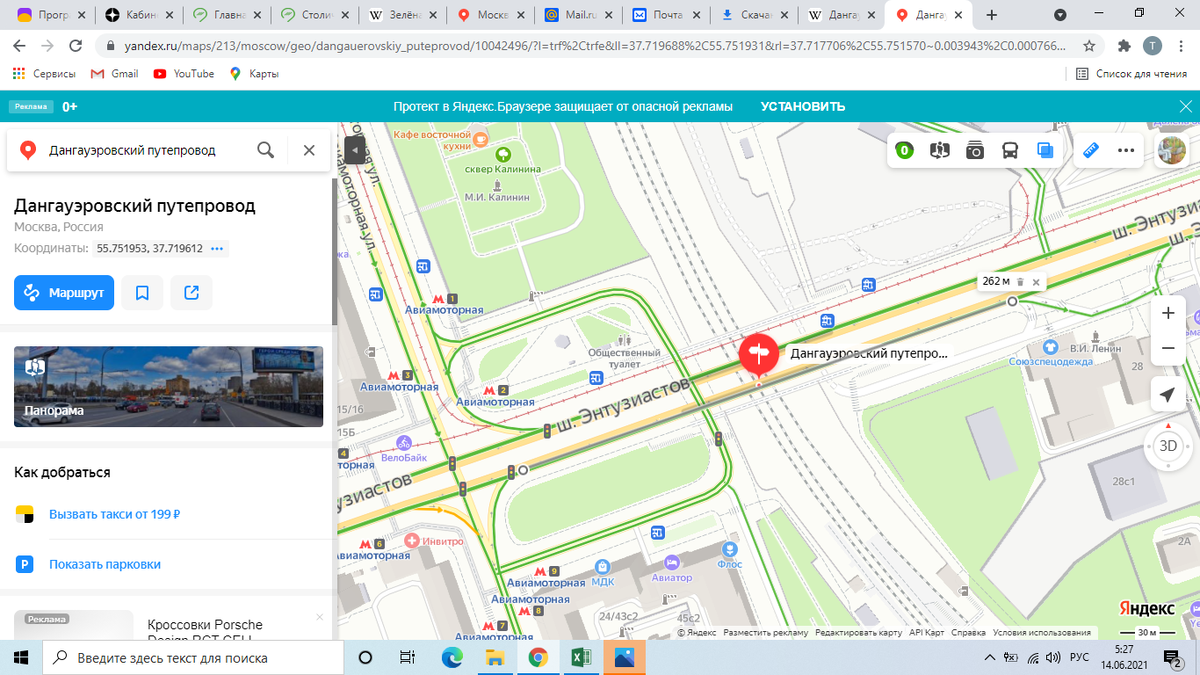Click the Инвитро medical marker
The height and width of the screenshot is (675, 1200).
pos(411,541)
